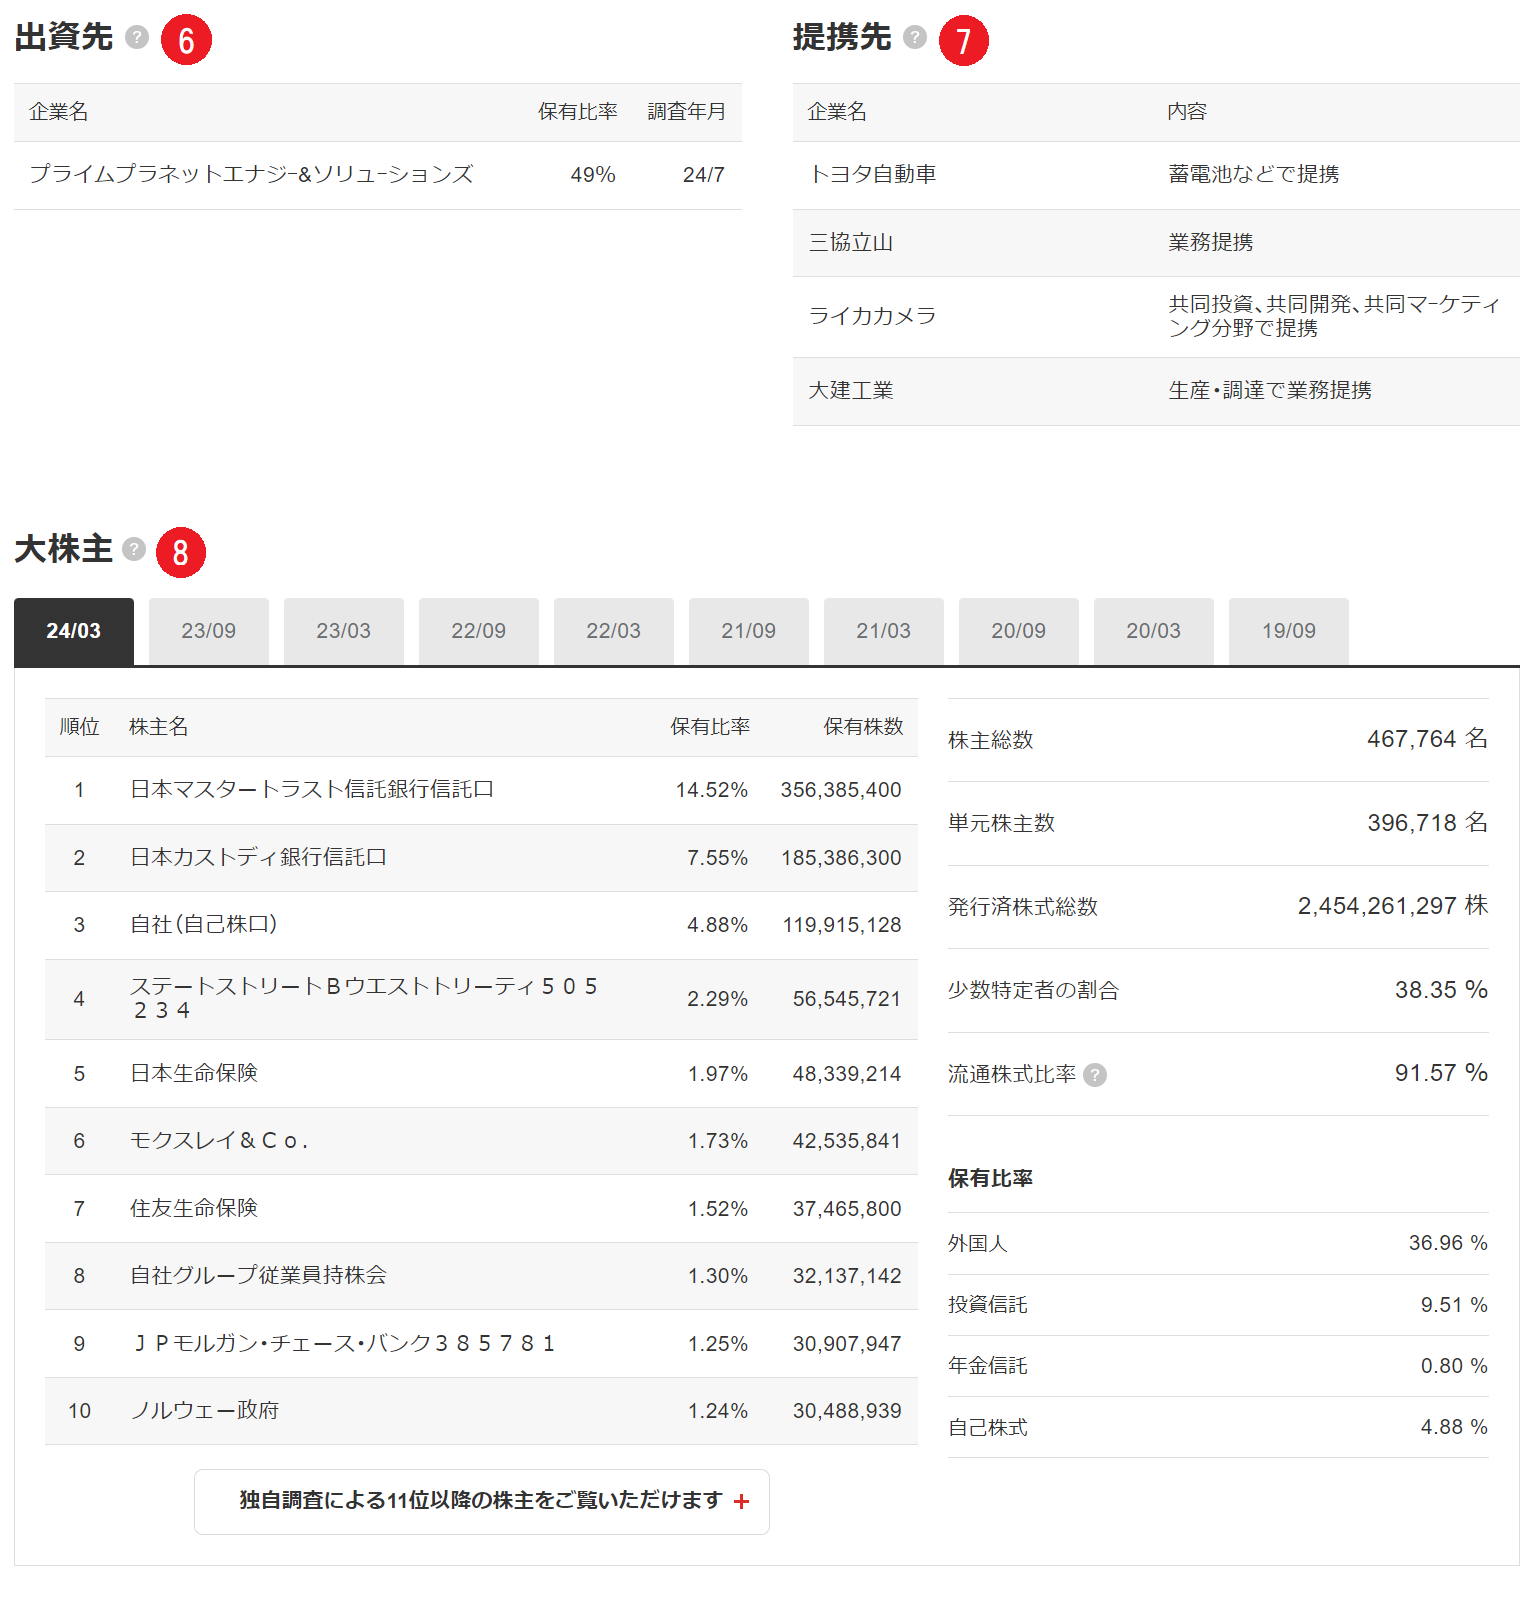The width and height of the screenshot is (1529, 1597).
Task: Click the 49% holding ratio value
Action: 593,175
